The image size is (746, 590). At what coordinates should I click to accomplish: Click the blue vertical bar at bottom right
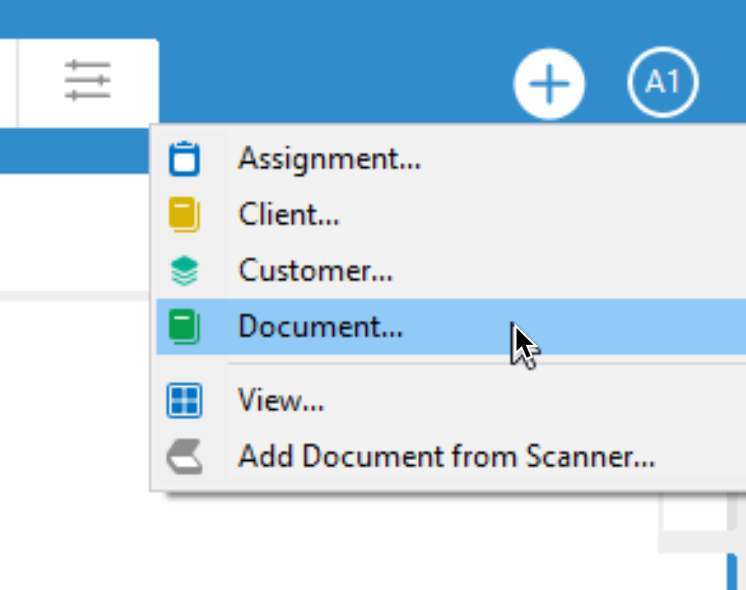click(x=732, y=572)
